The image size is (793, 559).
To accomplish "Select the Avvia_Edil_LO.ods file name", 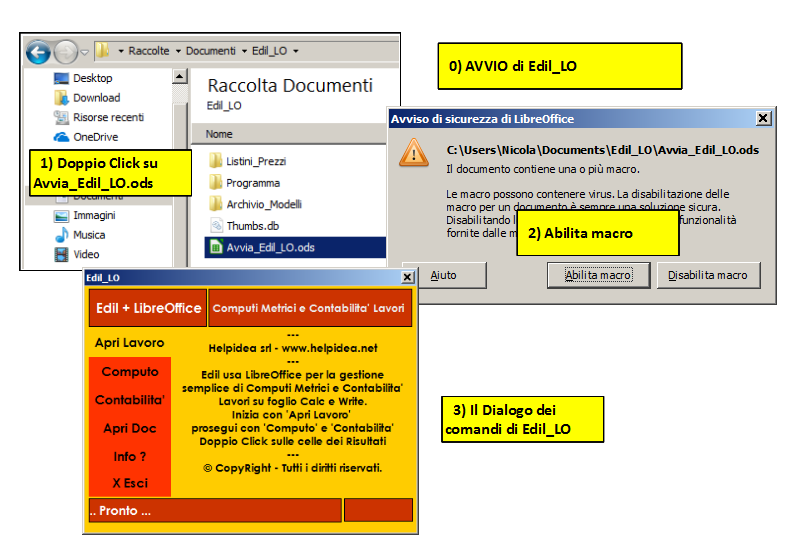I will tap(271, 248).
